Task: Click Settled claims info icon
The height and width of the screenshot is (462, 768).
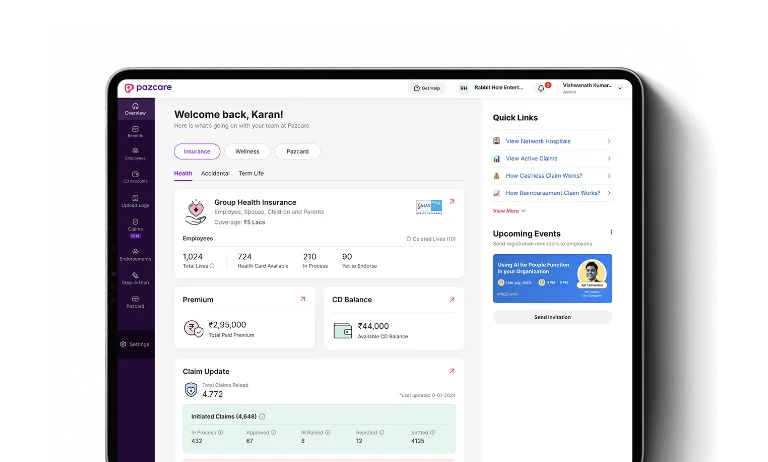Action: tap(432, 433)
